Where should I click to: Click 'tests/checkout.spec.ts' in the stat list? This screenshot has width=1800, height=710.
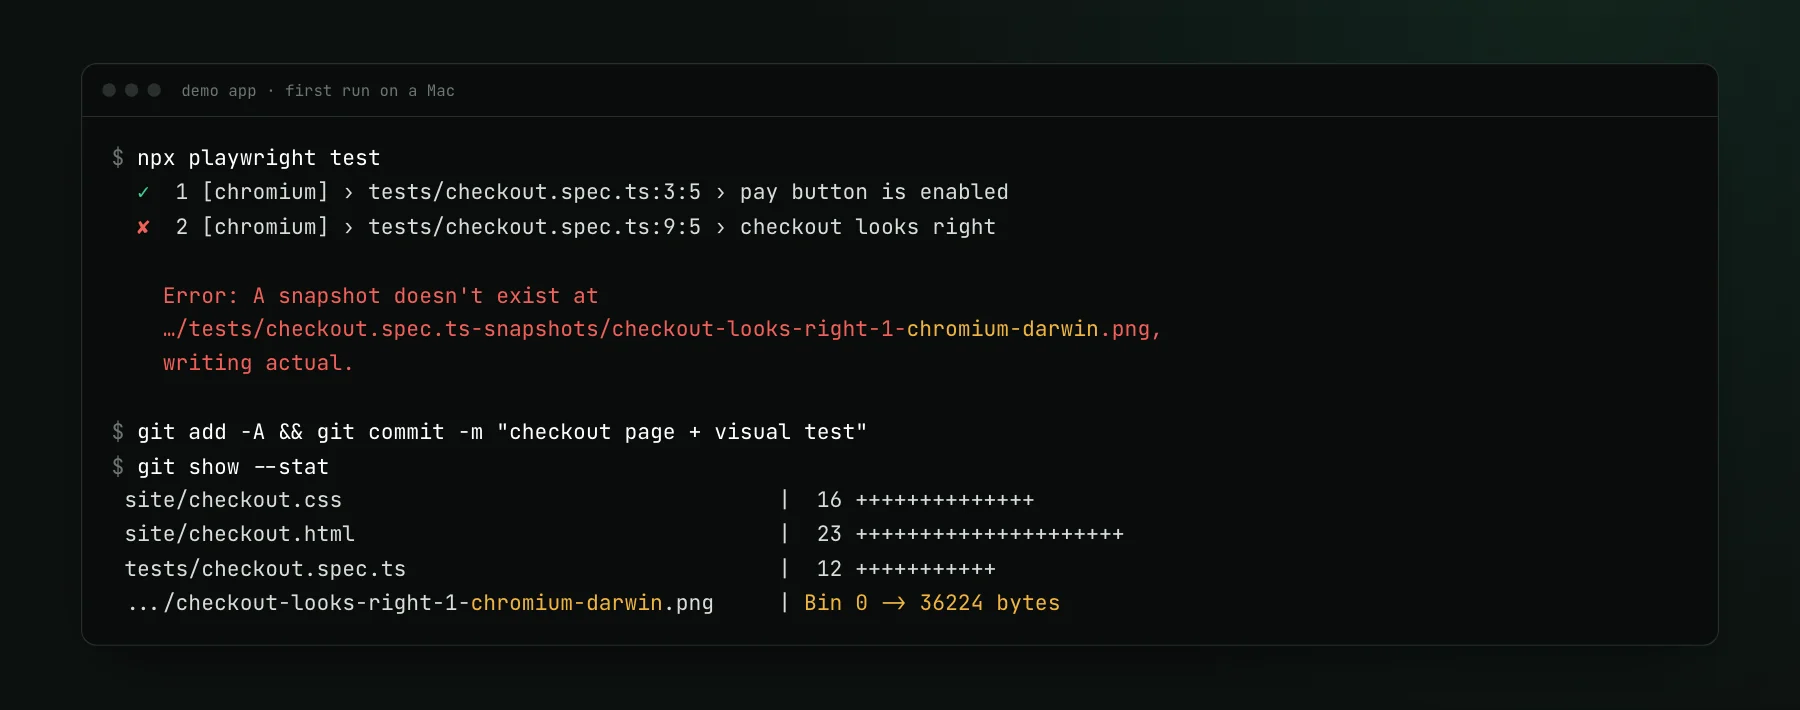click(265, 569)
